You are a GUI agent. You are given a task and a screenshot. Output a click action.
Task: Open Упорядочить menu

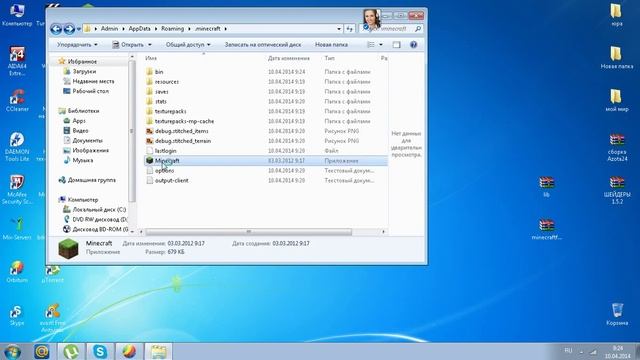coord(77,44)
